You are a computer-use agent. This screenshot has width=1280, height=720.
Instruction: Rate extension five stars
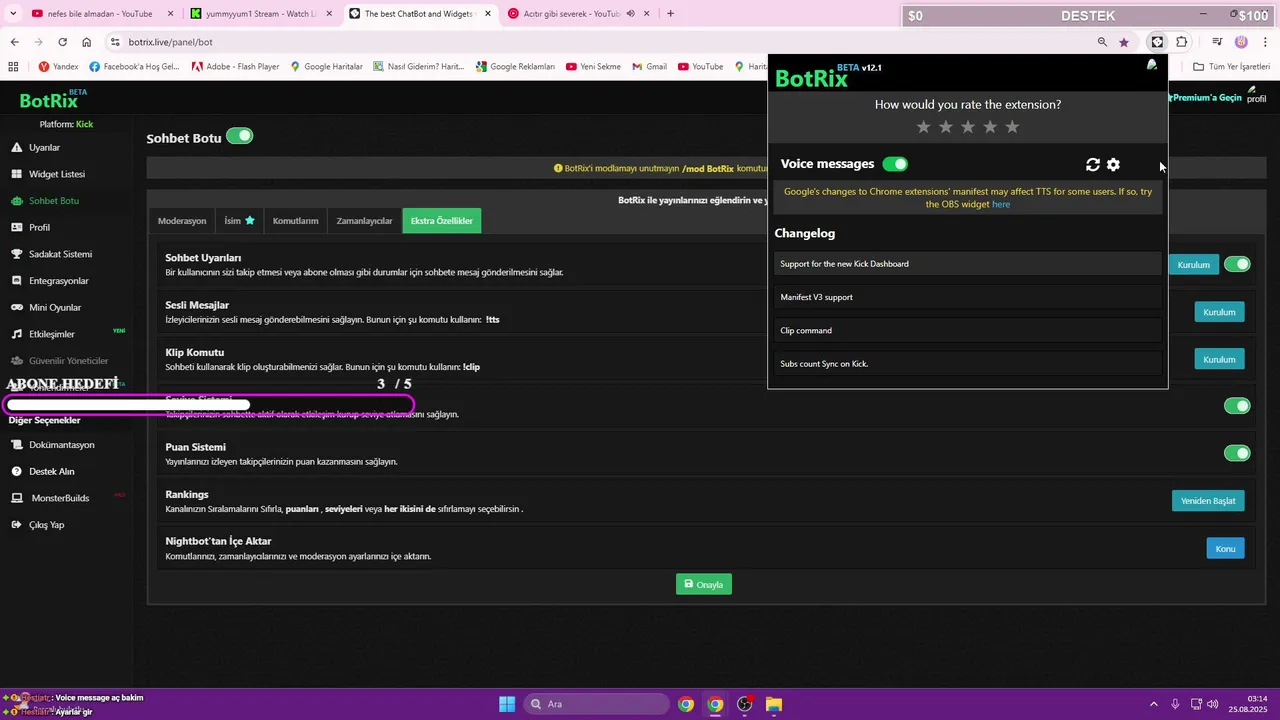pyautogui.click(x=1012, y=127)
